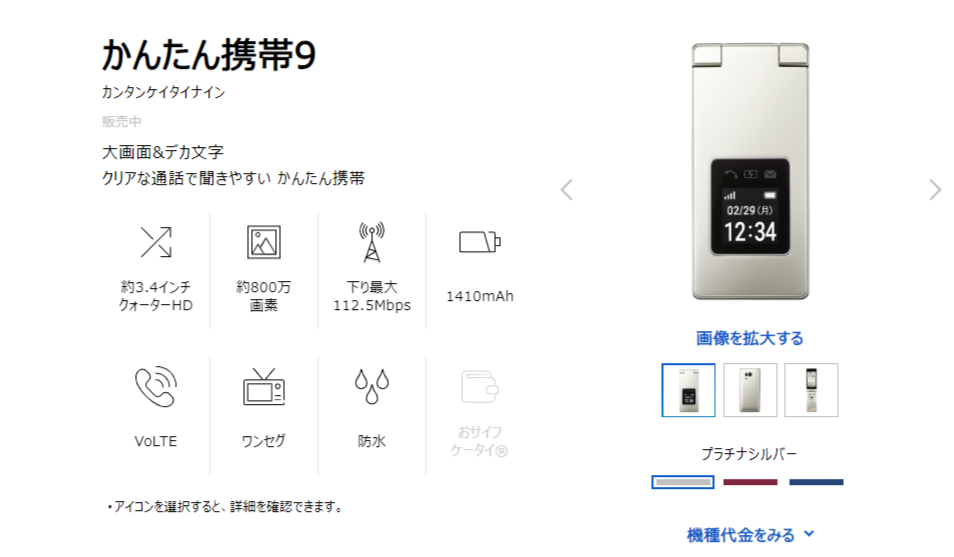The image size is (954, 557).
Task: Open the ワンセグ television icon
Action: coord(263,387)
